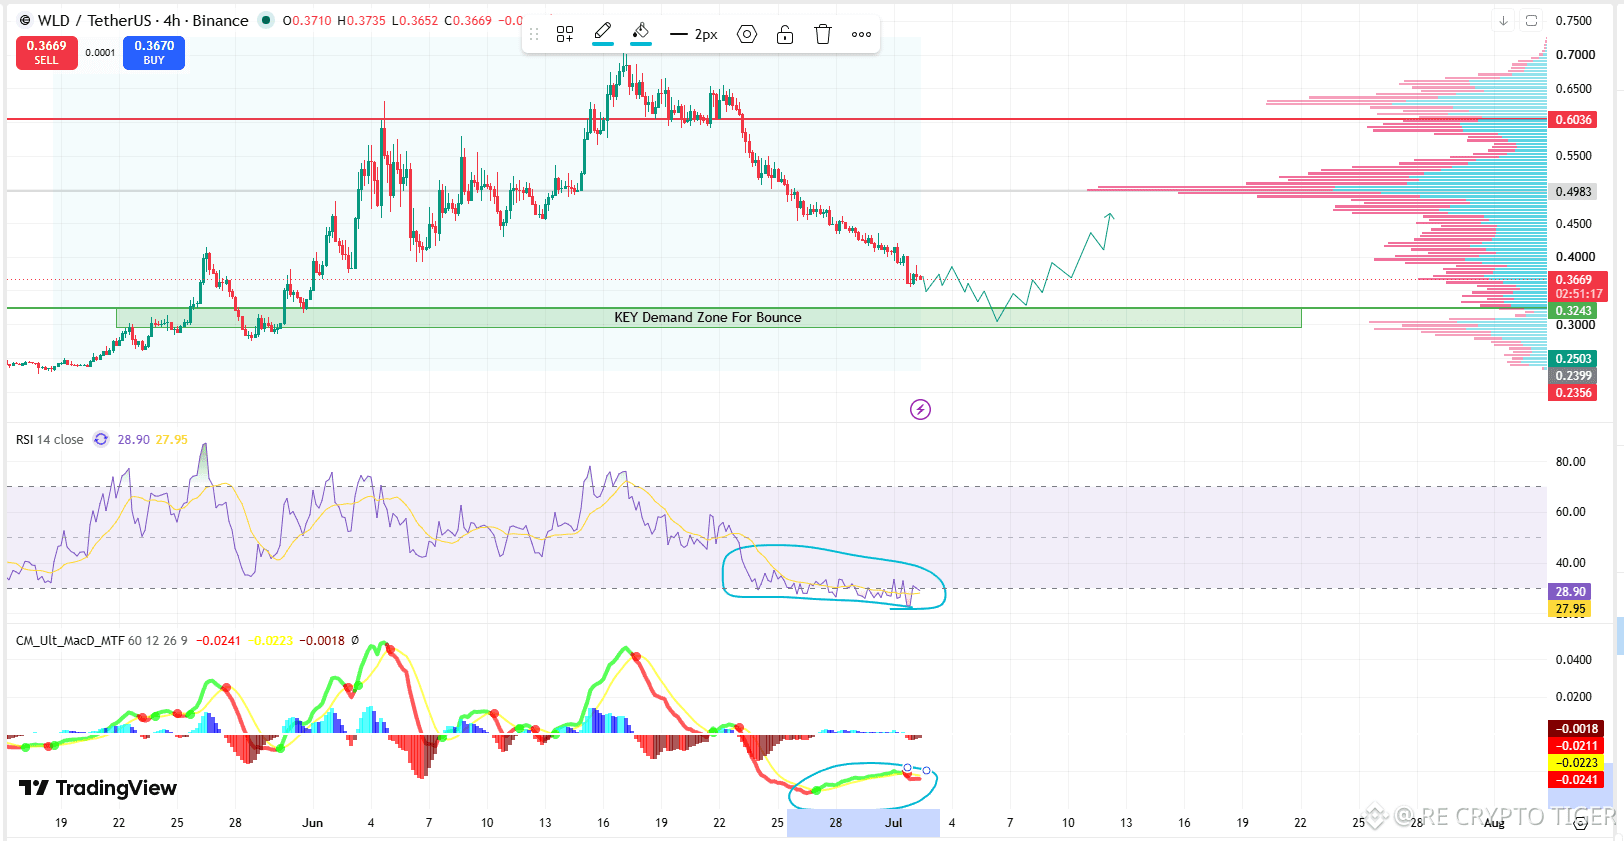Click the red 0.3669 SELL button
Image resolution: width=1624 pixels, height=841 pixels.
tap(47, 53)
